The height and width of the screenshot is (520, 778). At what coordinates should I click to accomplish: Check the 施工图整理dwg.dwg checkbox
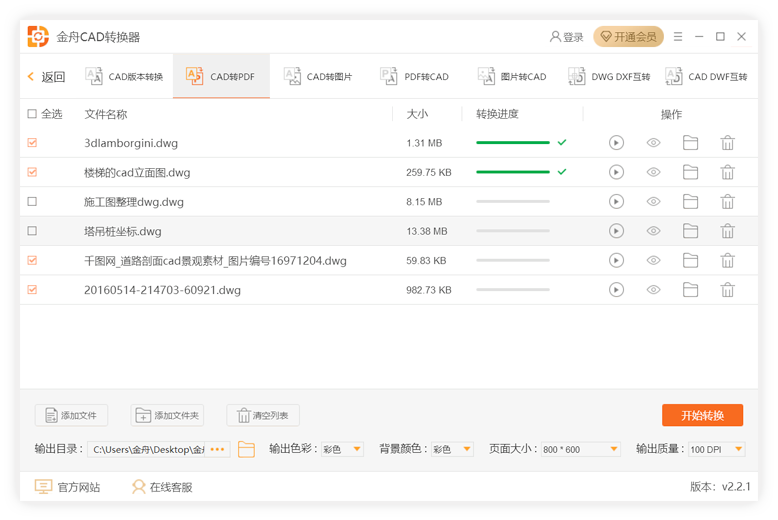(x=32, y=202)
